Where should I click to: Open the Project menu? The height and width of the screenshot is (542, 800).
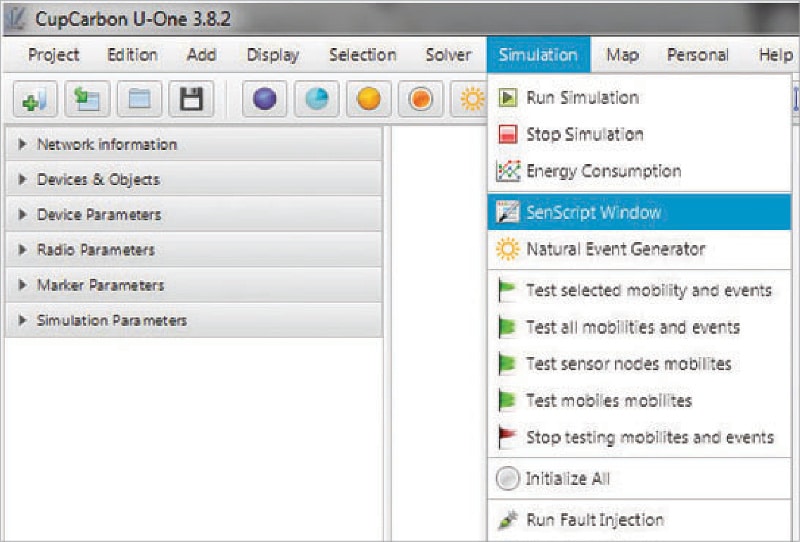tap(54, 55)
